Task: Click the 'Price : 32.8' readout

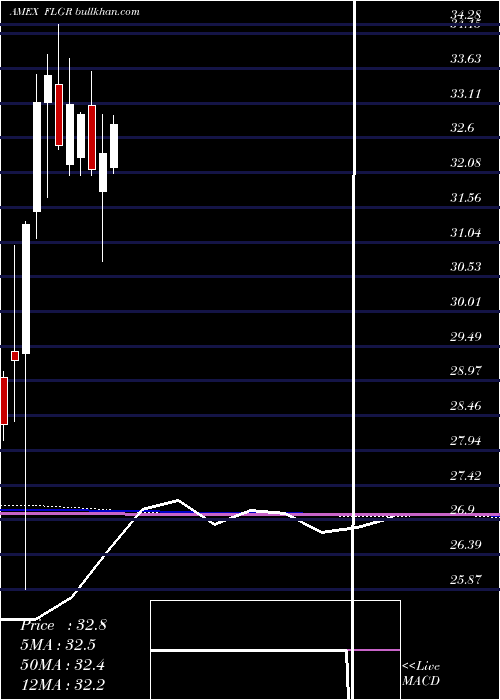Action: (x=63, y=625)
